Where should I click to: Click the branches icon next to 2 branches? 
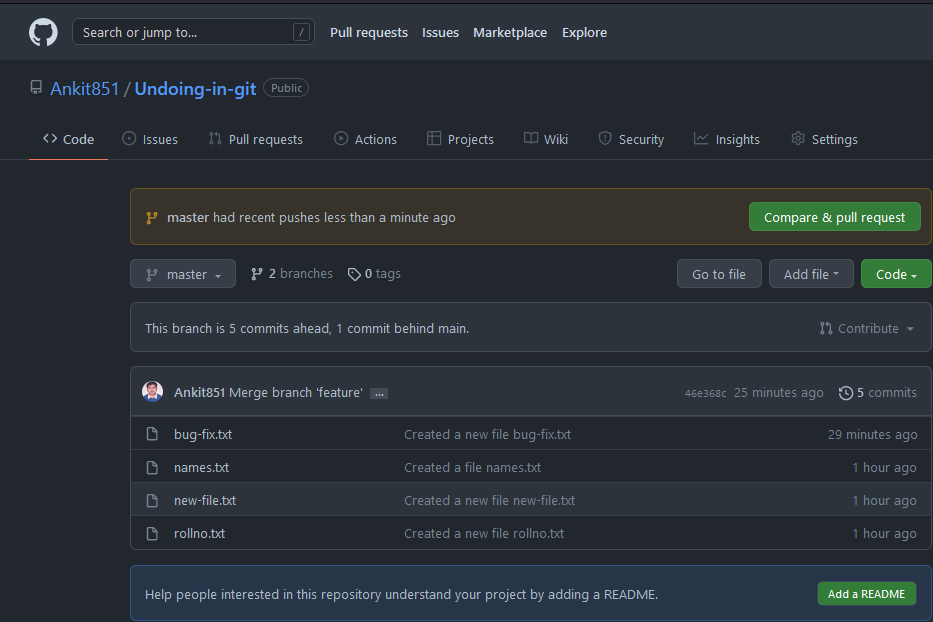tap(257, 274)
